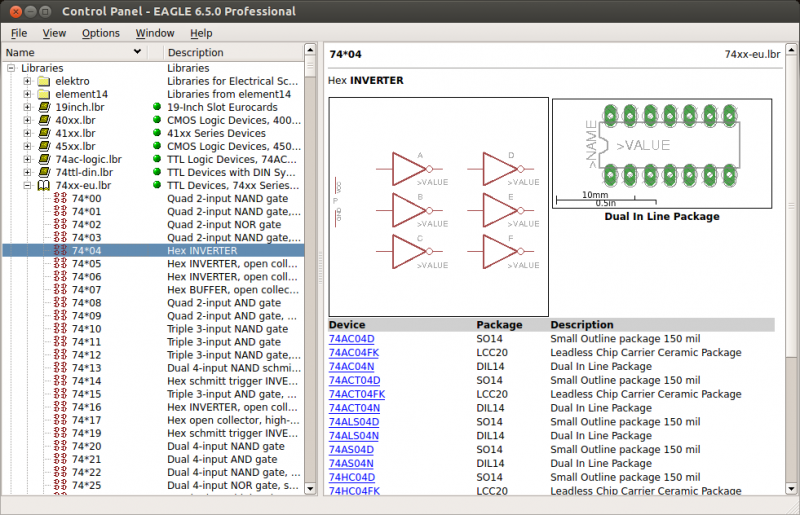Collapse the 74xx-eu.lbr library node
This screenshot has width=800, height=515.
(x=27, y=185)
